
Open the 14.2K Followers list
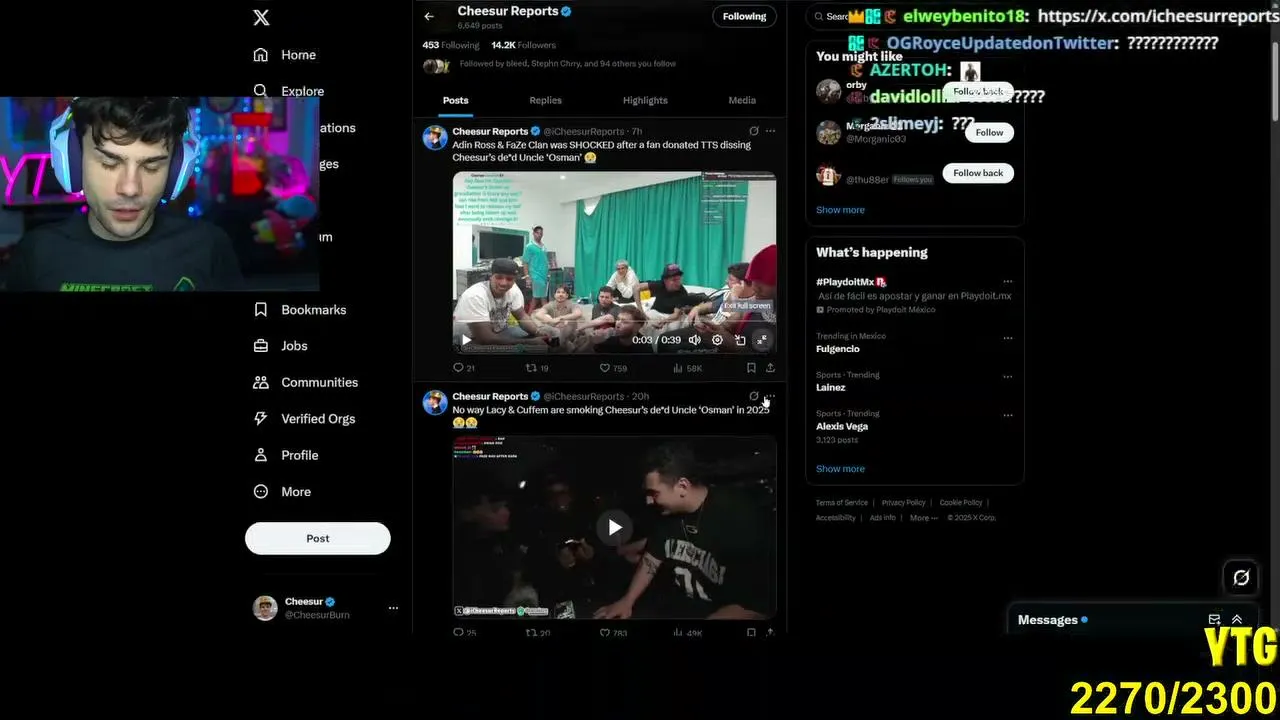(523, 45)
